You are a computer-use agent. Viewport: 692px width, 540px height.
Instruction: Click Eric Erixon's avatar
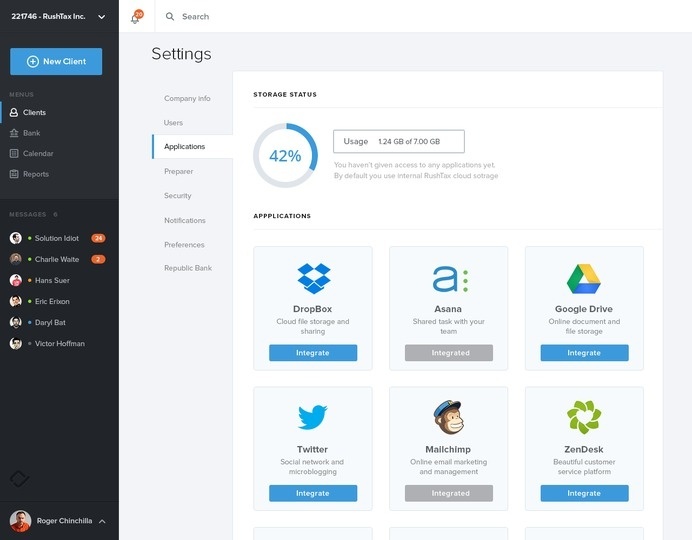point(16,301)
